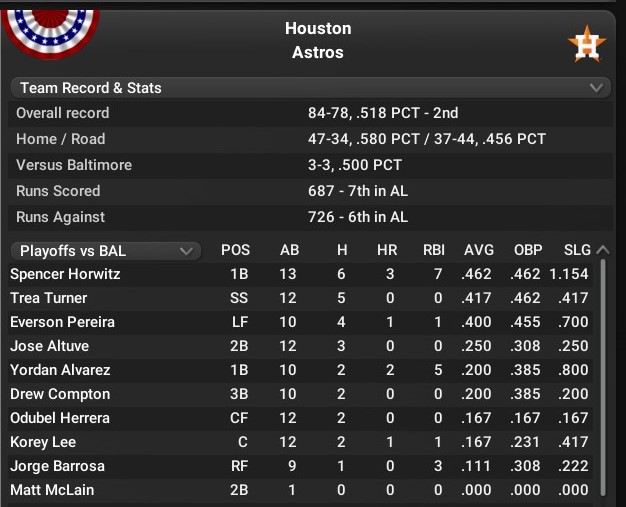Viewport: 626px width, 507px height.
Task: Click the Houston Astros team title
Action: [318, 40]
